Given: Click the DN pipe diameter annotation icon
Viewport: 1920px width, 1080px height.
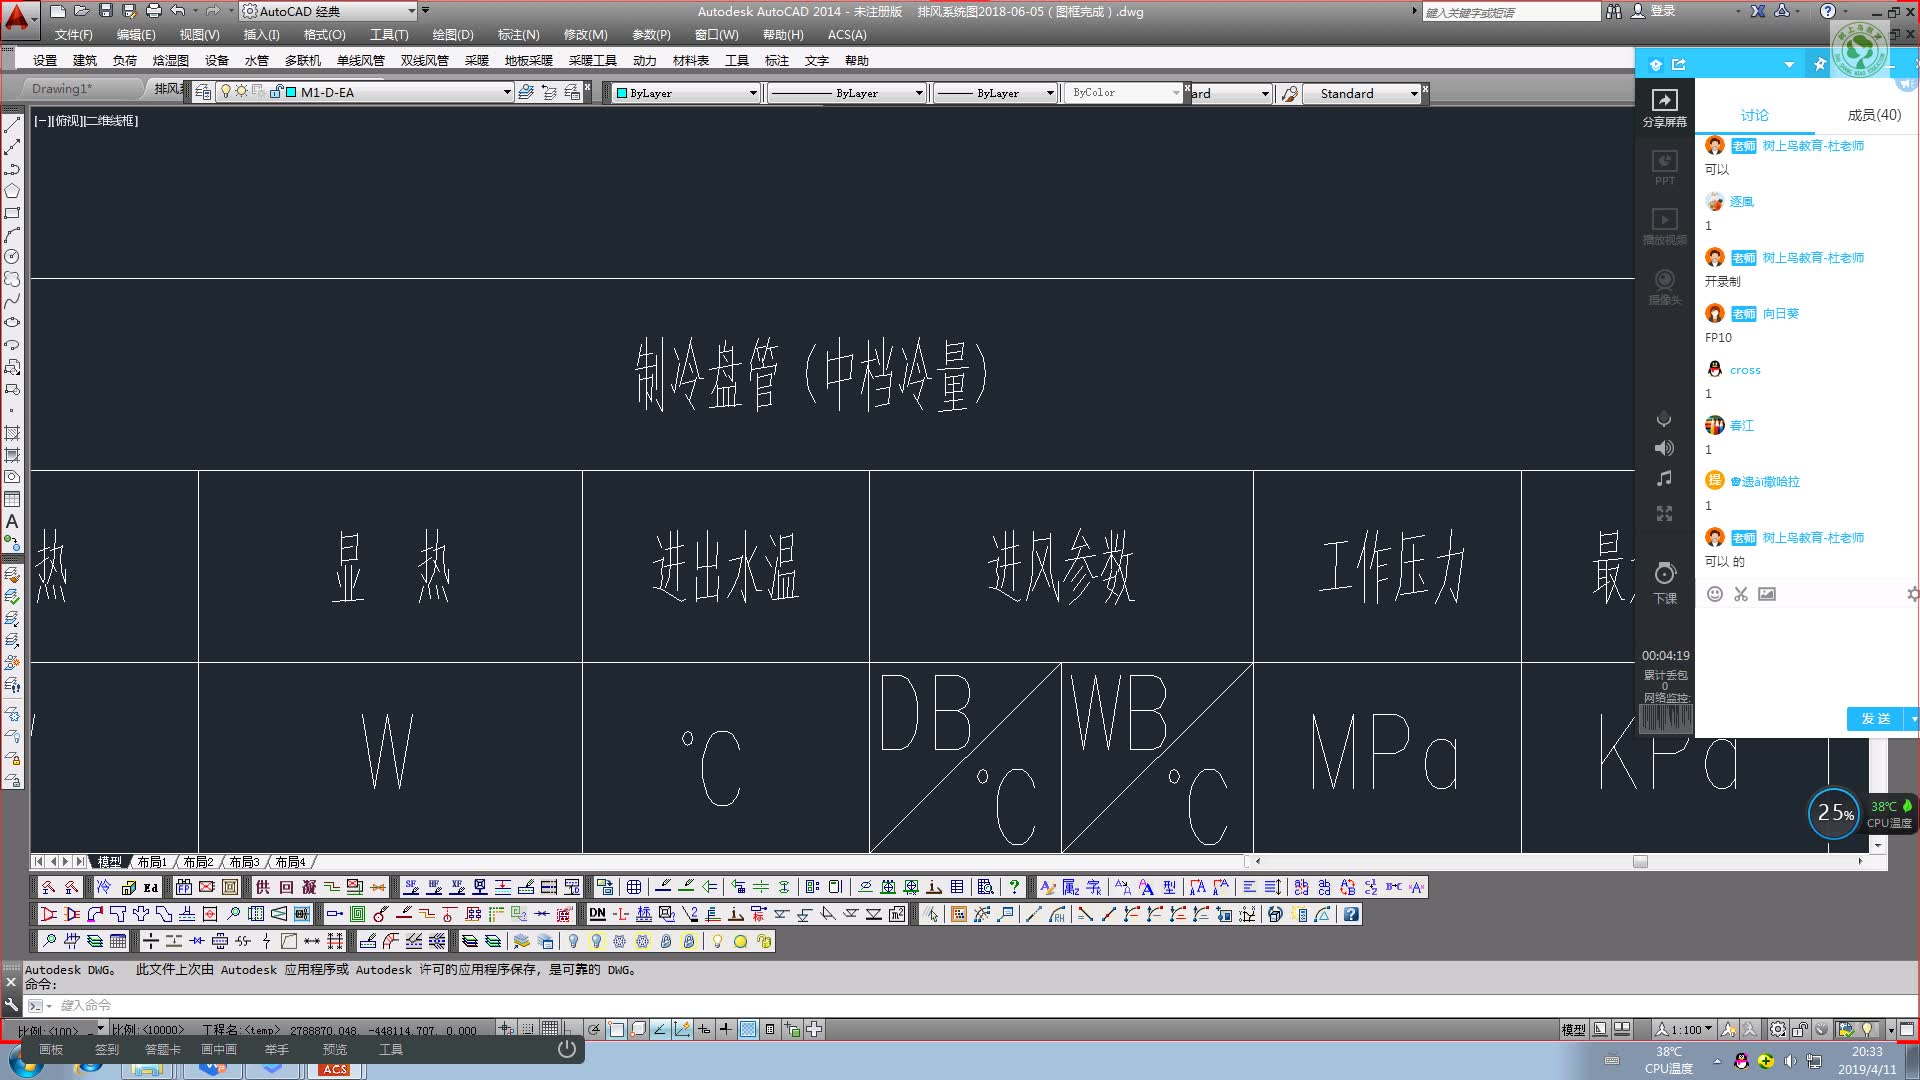Looking at the screenshot, I should (597, 914).
